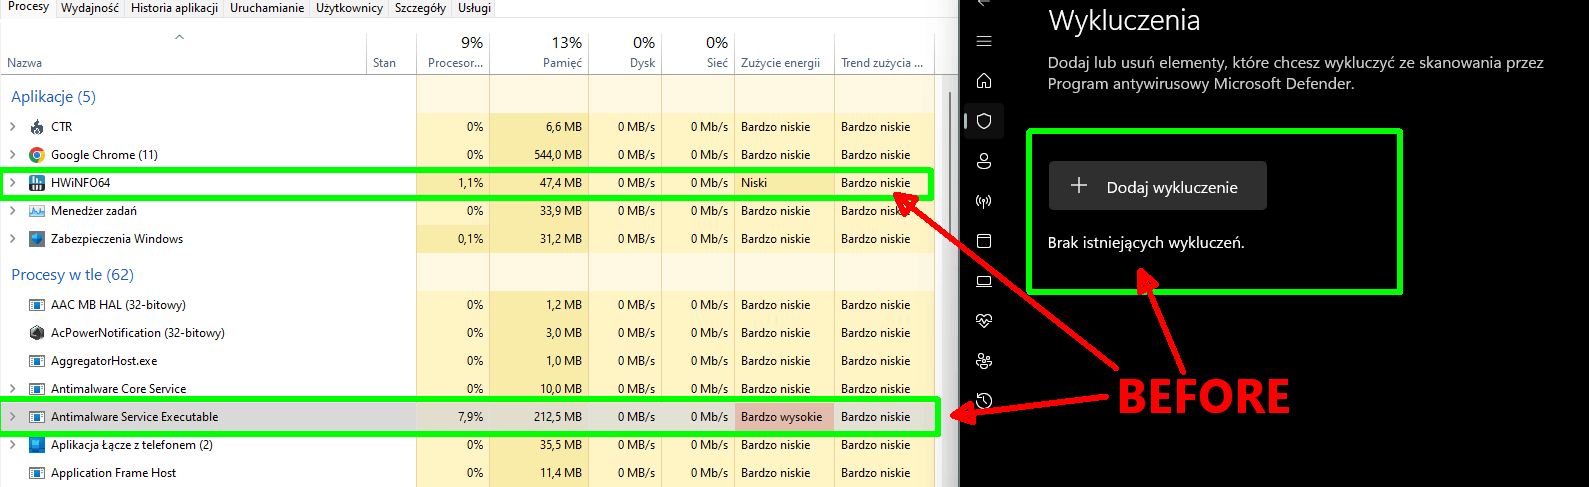Switch to the Wydajność tab

(x=89, y=8)
